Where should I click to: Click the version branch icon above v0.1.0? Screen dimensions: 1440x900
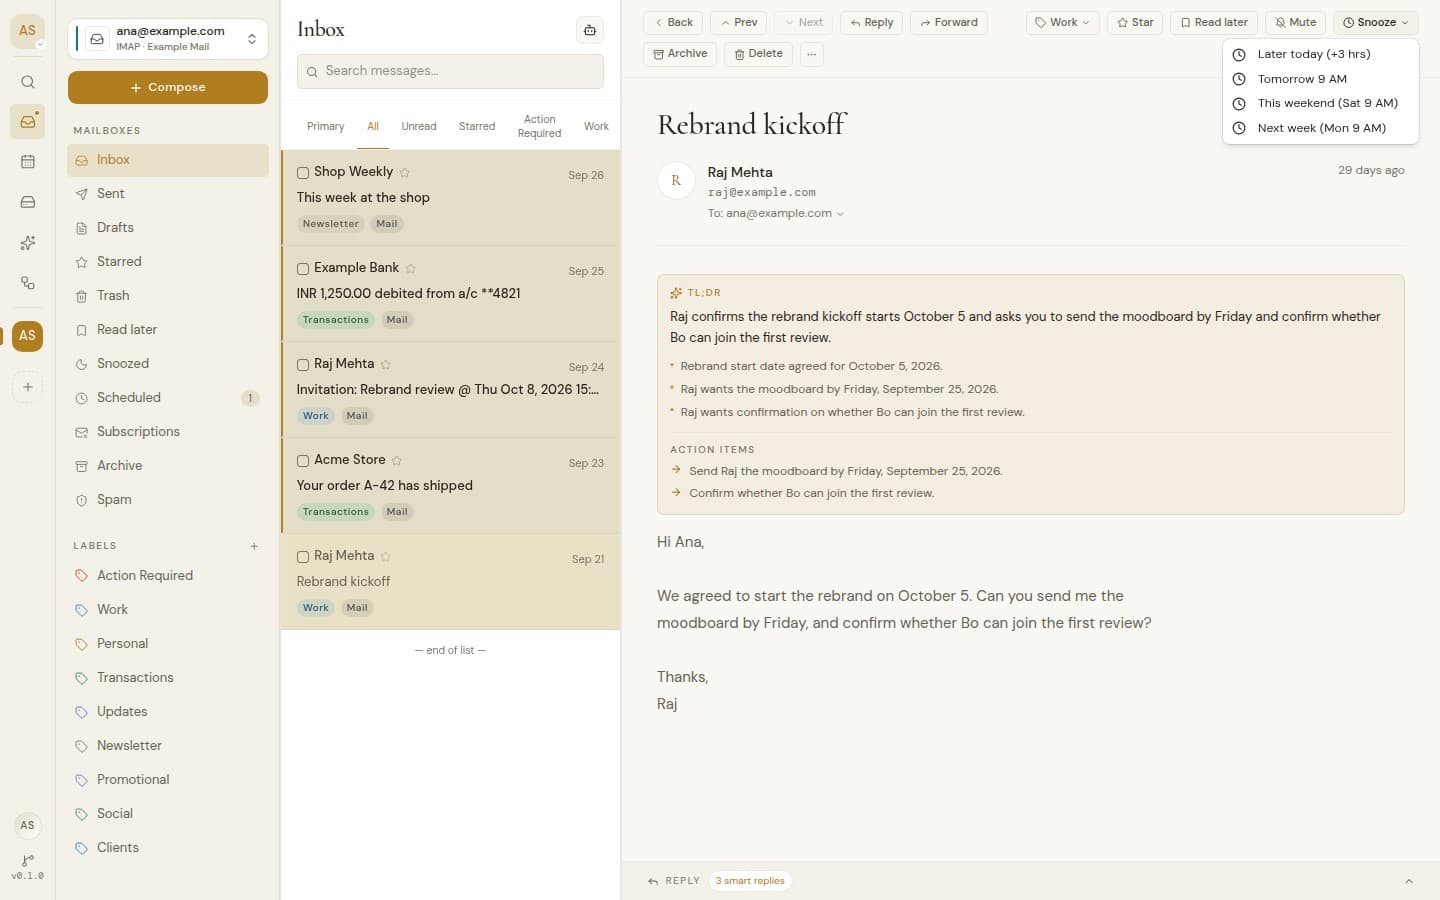(28, 860)
